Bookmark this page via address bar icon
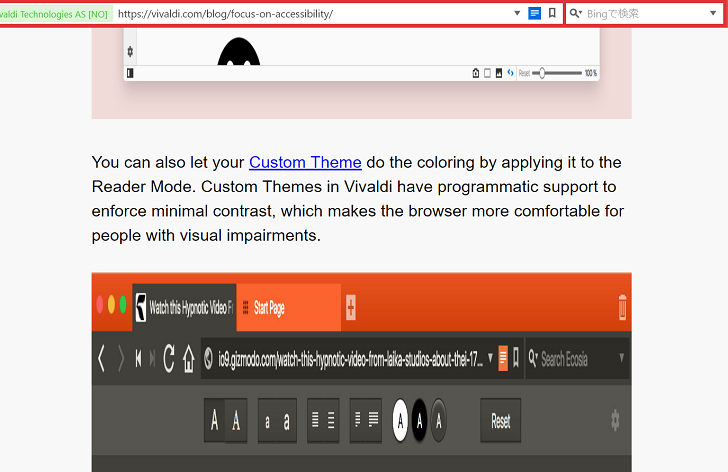The image size is (728, 472). tap(552, 13)
